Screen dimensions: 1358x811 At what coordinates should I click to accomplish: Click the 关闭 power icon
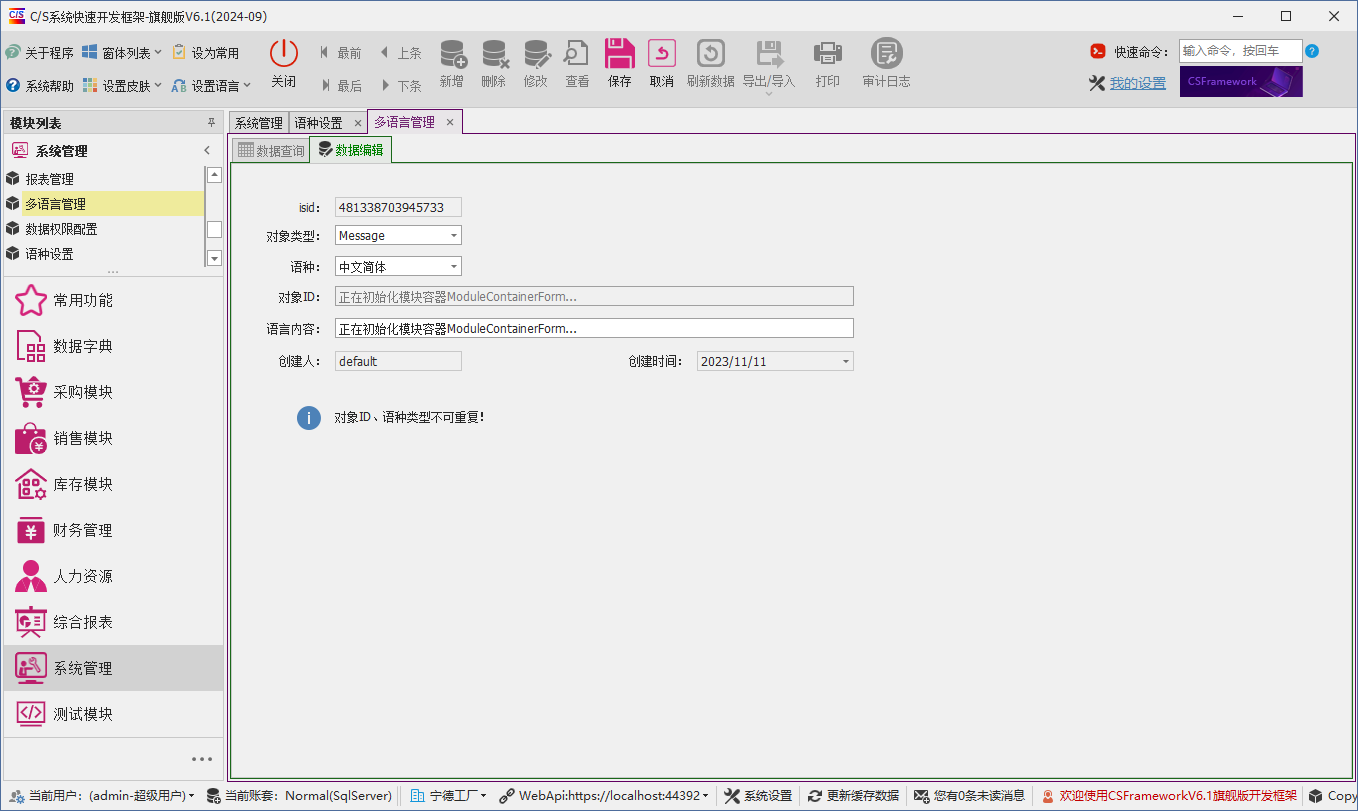[284, 54]
